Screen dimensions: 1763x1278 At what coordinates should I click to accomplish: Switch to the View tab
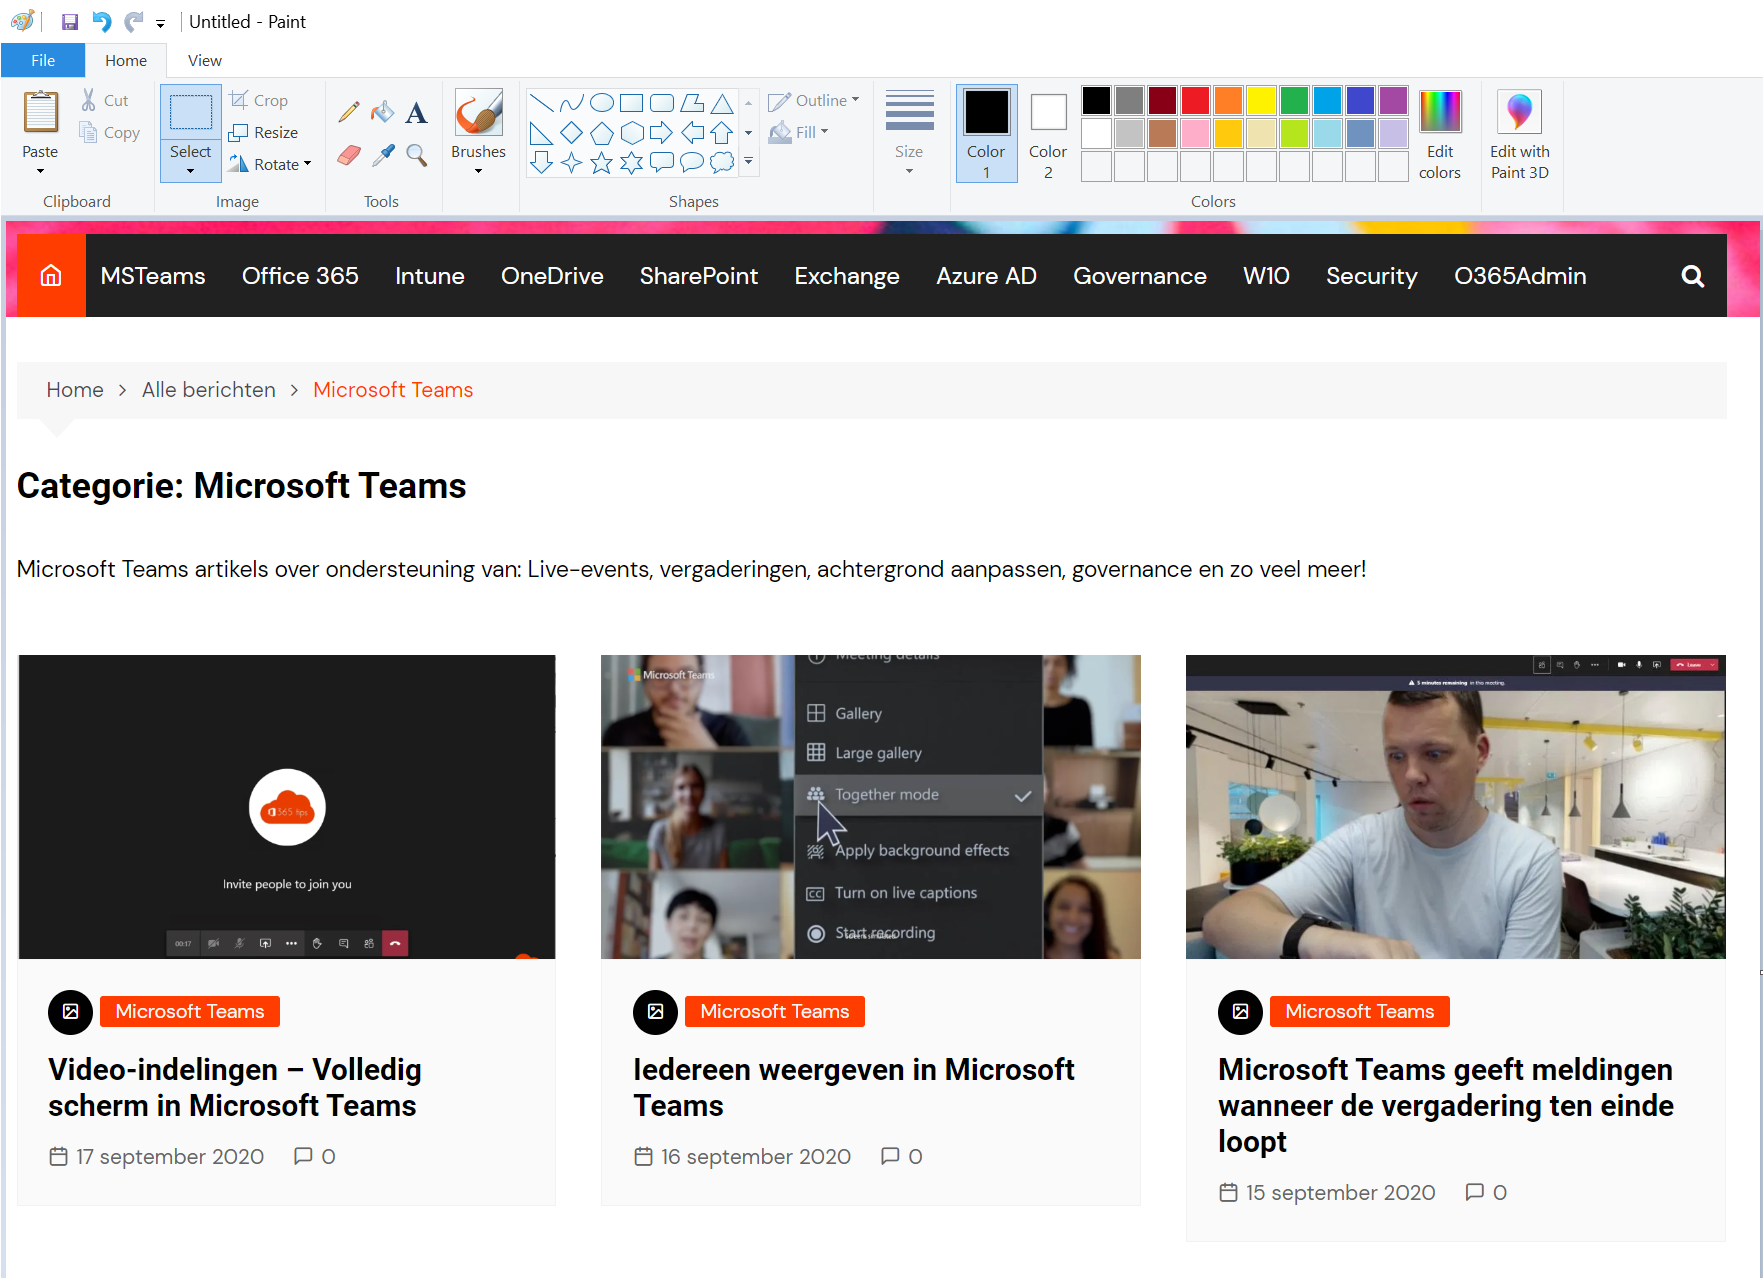(205, 60)
